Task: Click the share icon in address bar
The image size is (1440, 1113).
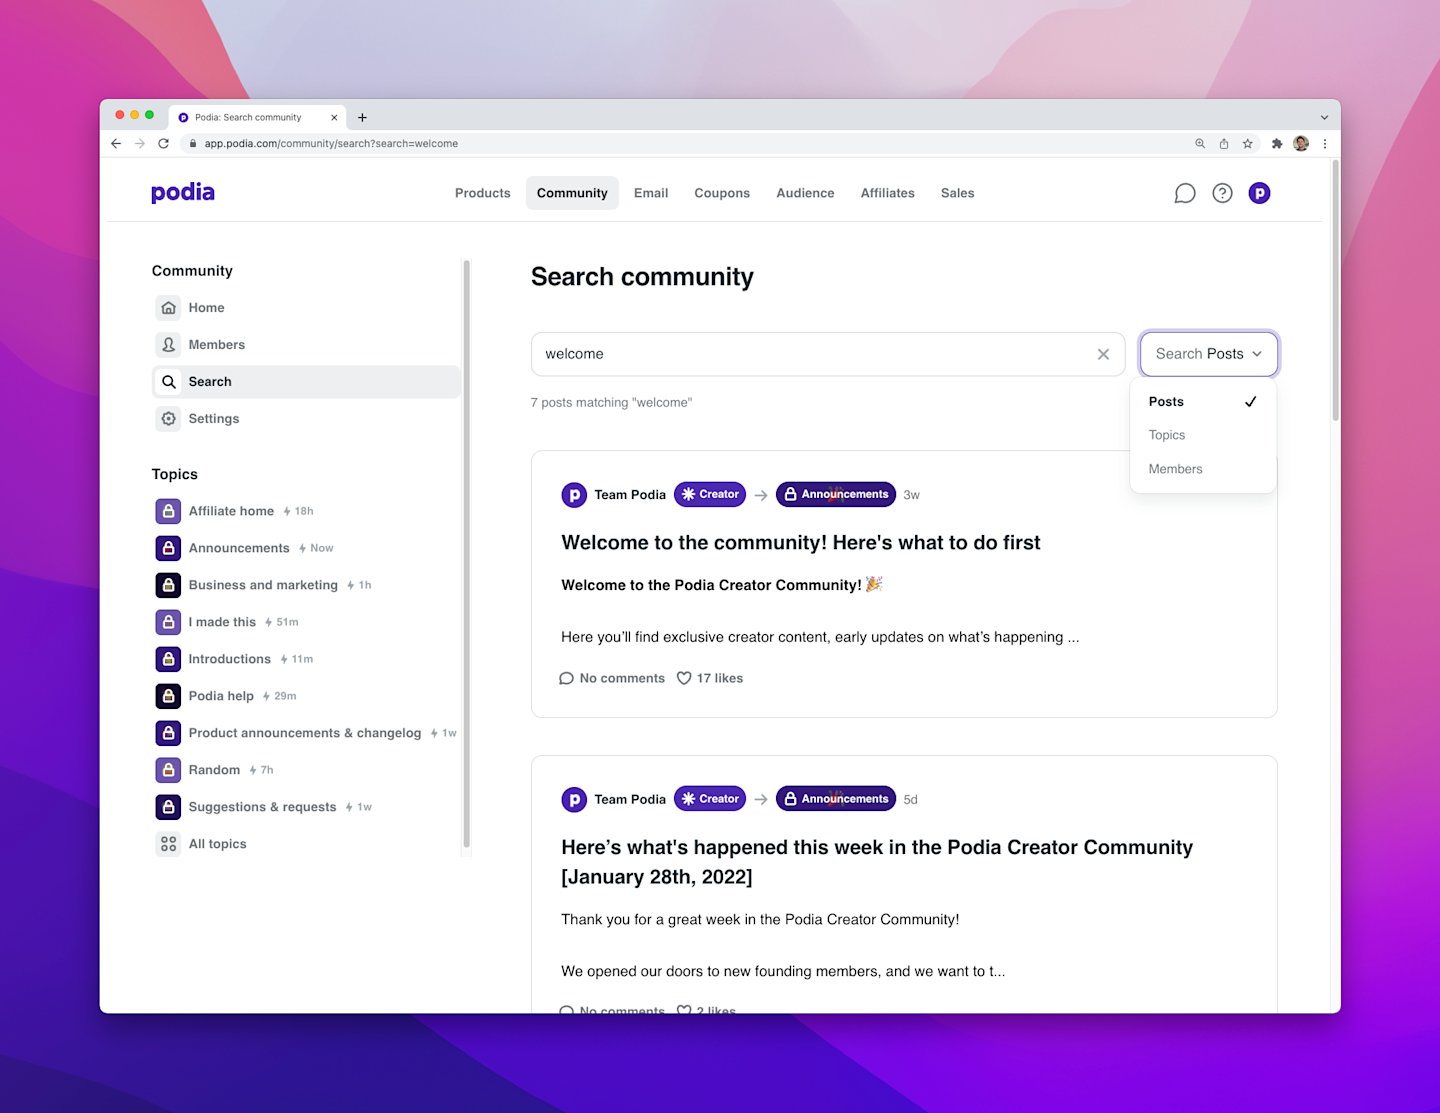Action: (1224, 144)
